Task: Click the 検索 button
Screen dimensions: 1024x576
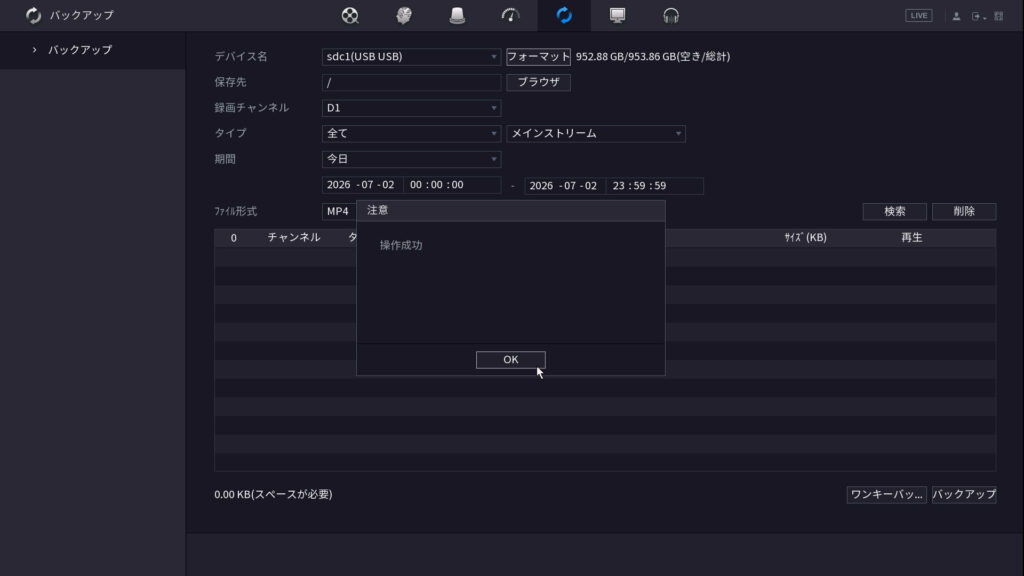Action: click(895, 211)
